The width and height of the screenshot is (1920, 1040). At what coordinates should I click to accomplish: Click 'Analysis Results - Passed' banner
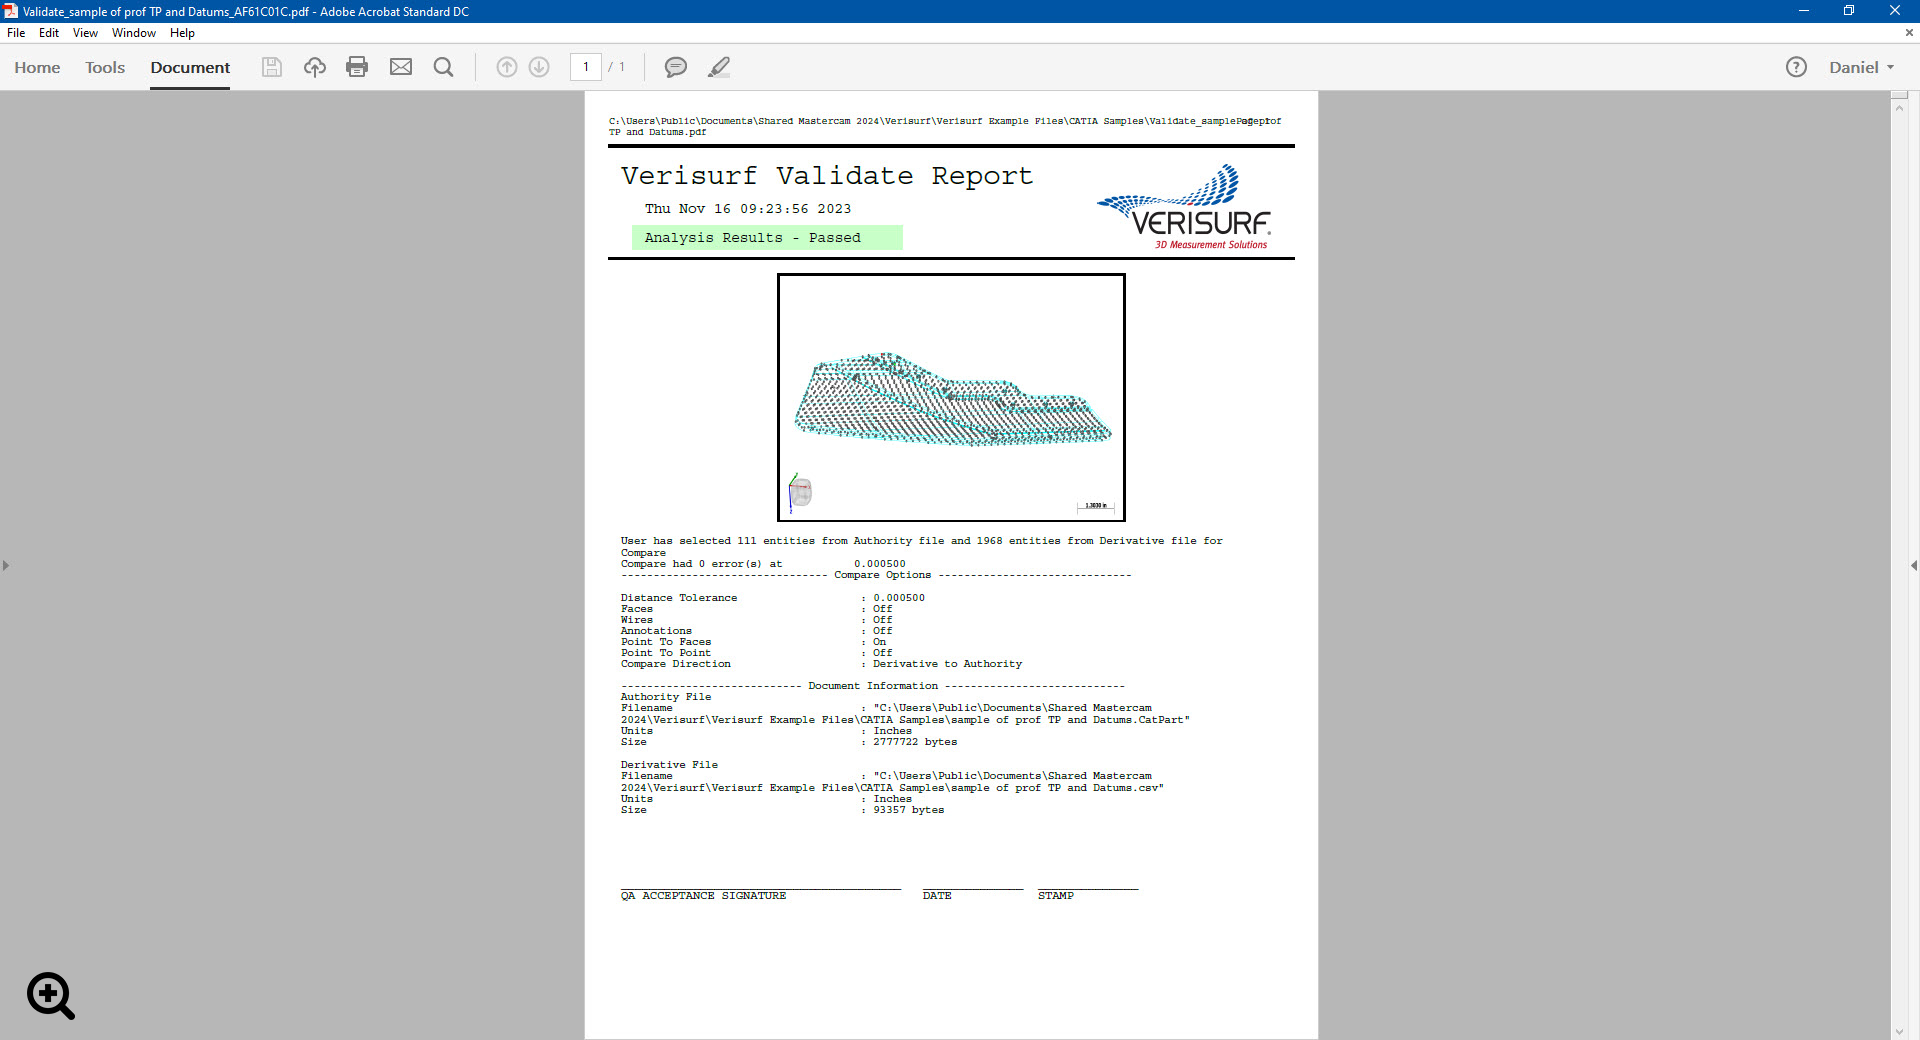[767, 237]
